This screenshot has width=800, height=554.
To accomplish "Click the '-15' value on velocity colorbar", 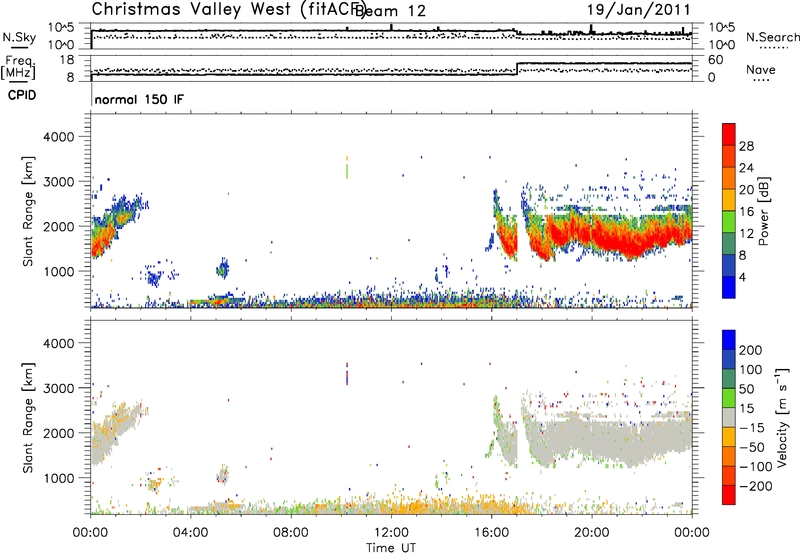I will (752, 428).
